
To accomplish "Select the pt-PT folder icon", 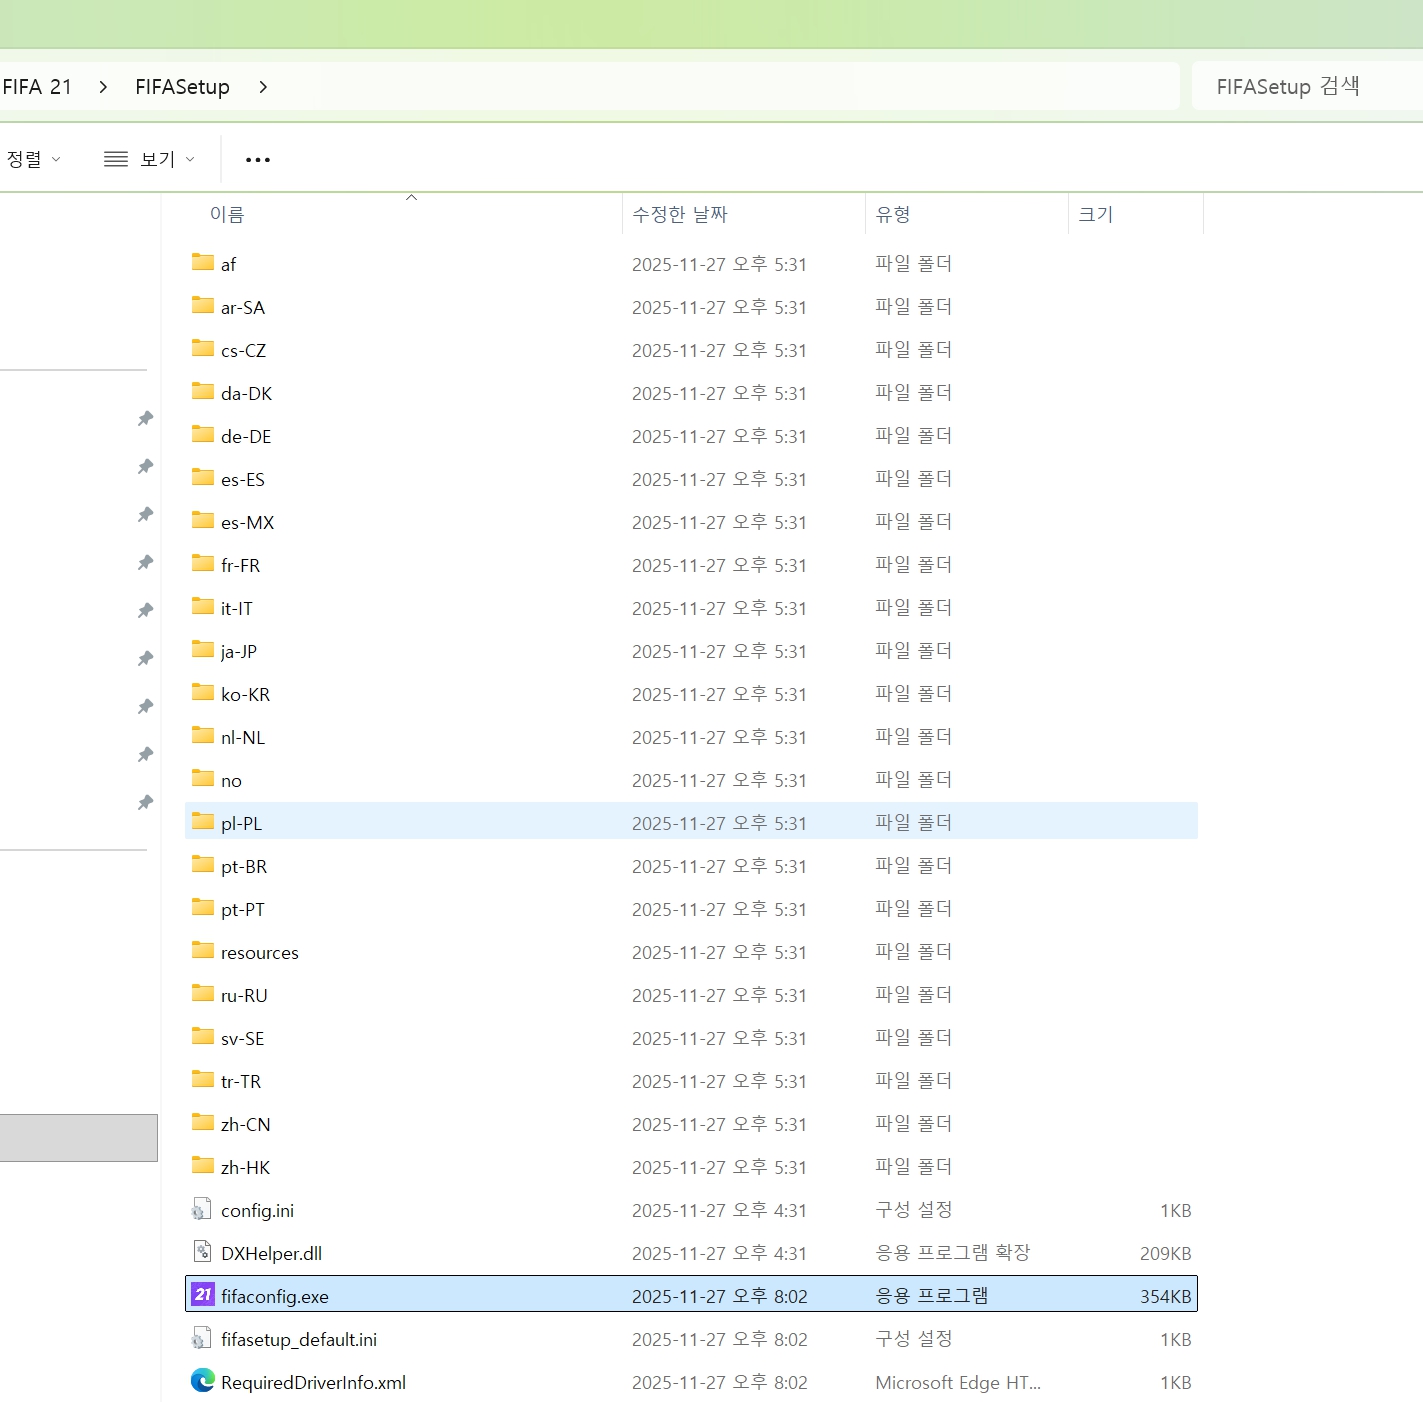I will pos(203,908).
